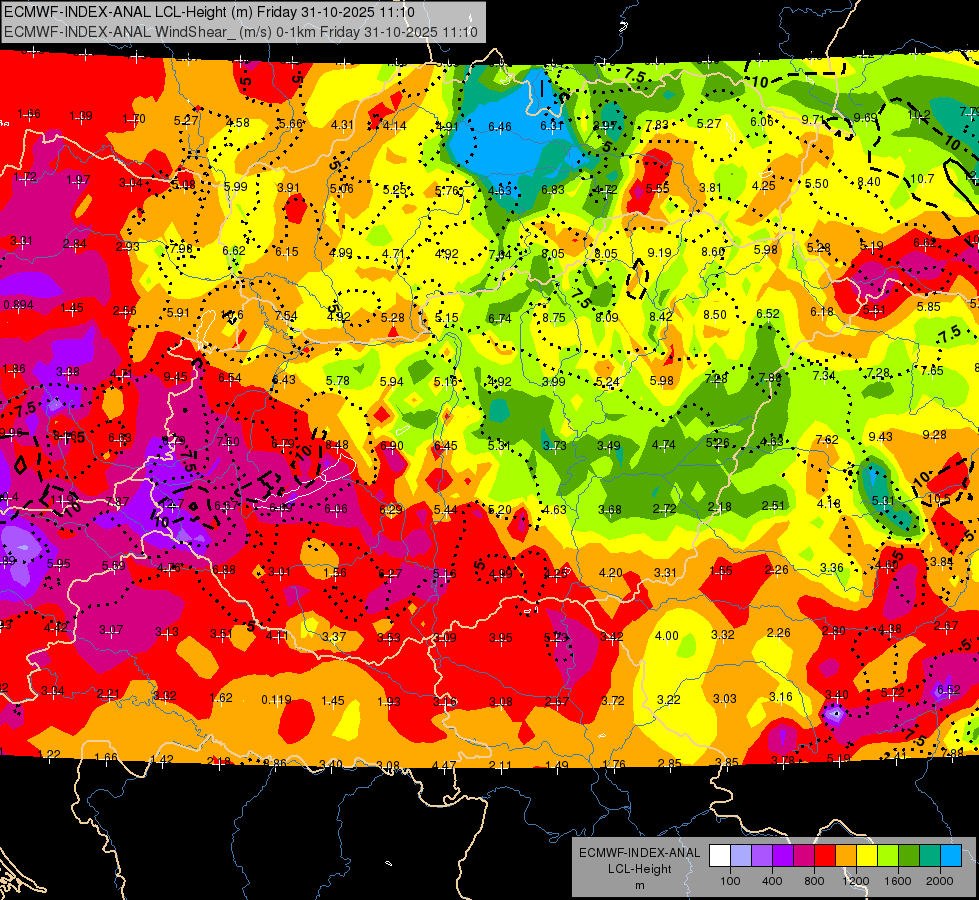Select the sky blue legend swatch

[x=951, y=856]
